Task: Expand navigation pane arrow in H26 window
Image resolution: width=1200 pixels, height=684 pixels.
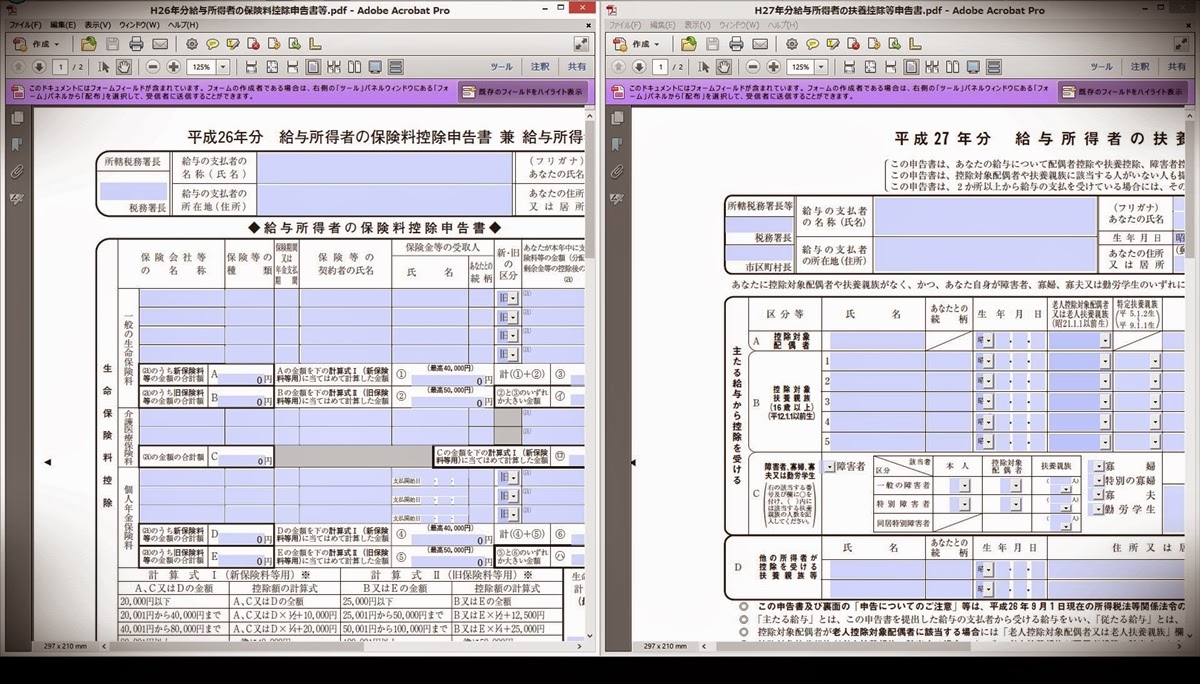Action: click(45, 462)
